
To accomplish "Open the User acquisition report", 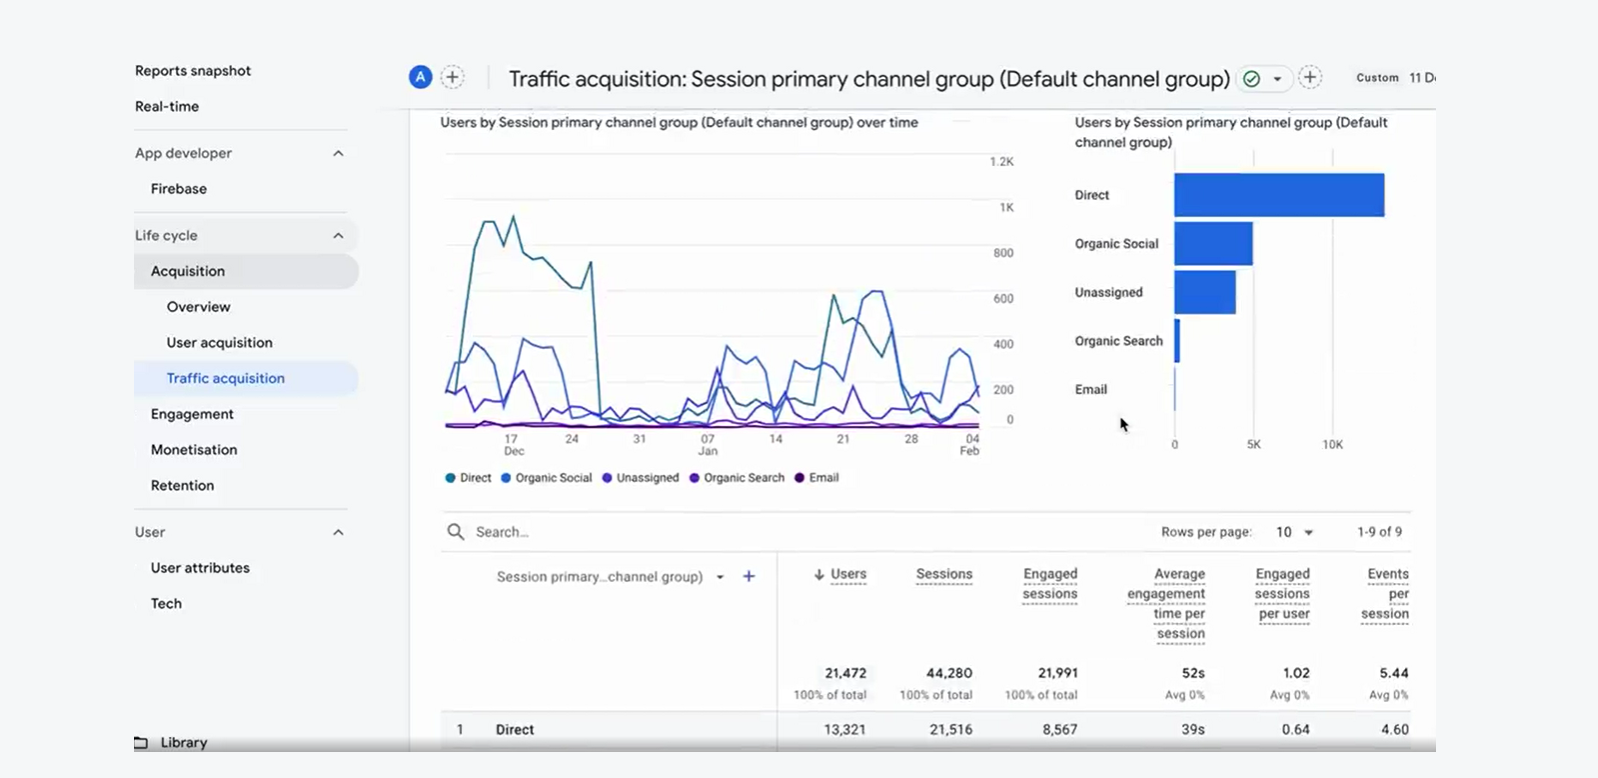I will pyautogui.click(x=219, y=342).
